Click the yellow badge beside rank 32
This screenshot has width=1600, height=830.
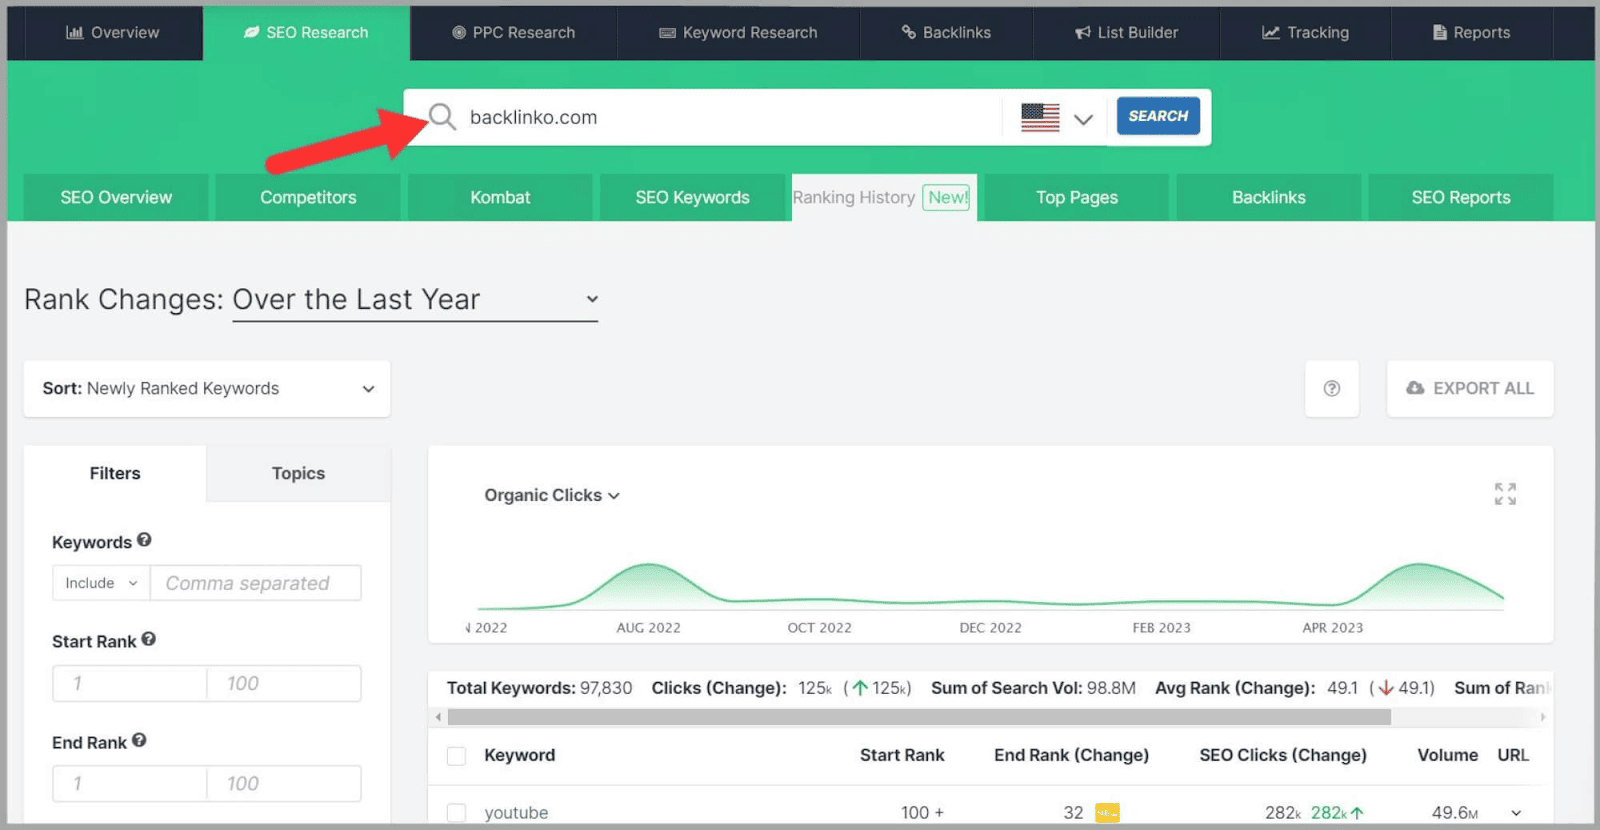tap(1107, 813)
